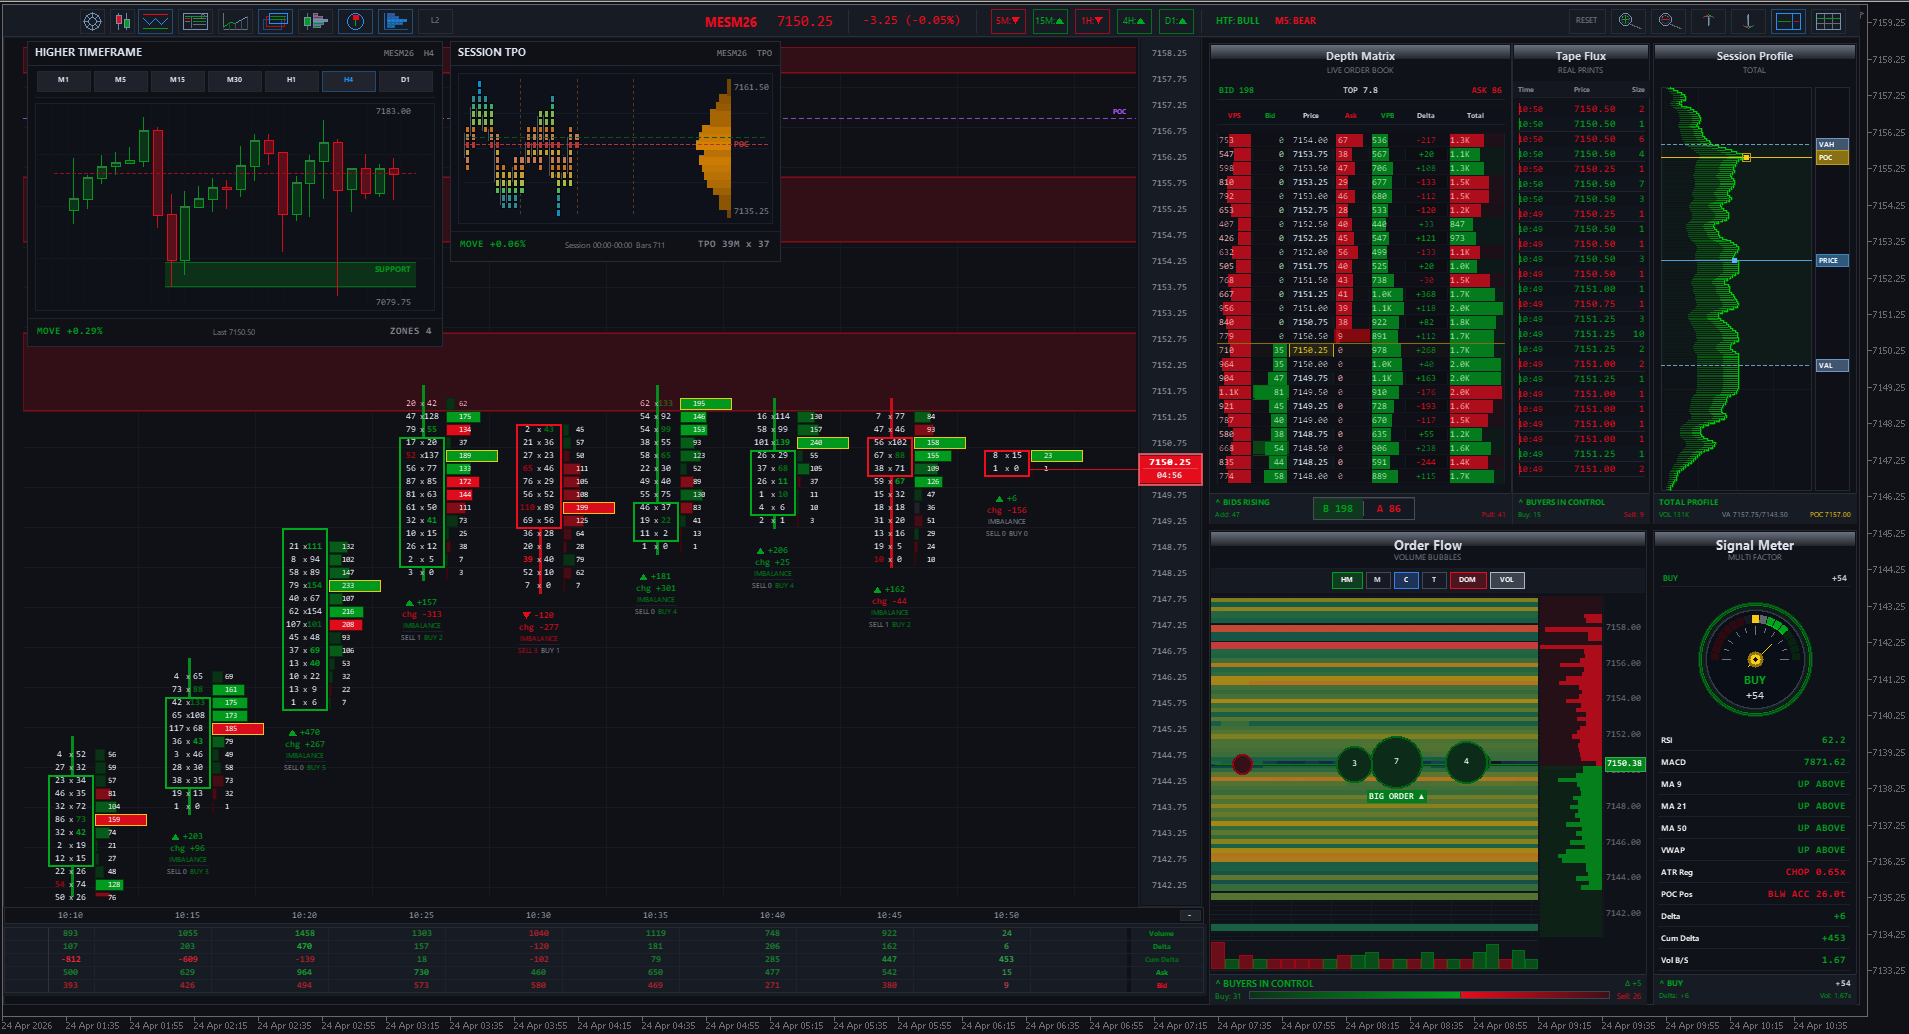Select the M30 timeframe tab

(x=234, y=80)
